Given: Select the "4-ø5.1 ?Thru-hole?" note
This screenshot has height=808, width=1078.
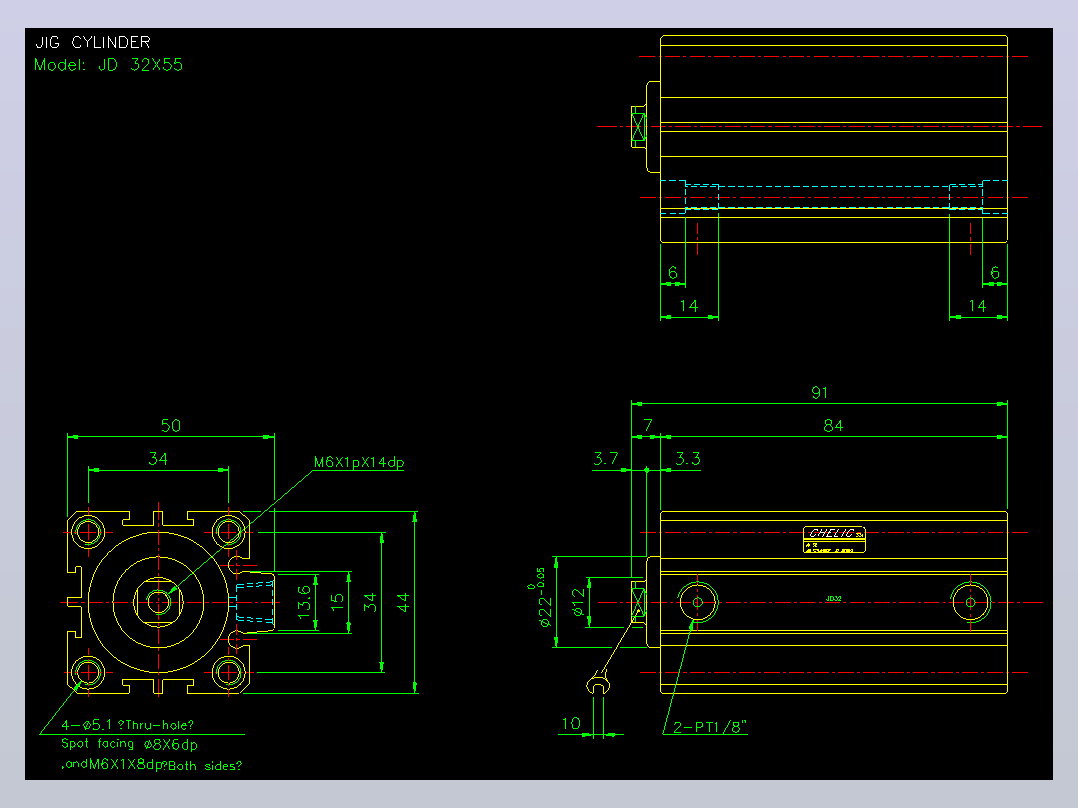Looking at the screenshot, I should coord(128,725).
